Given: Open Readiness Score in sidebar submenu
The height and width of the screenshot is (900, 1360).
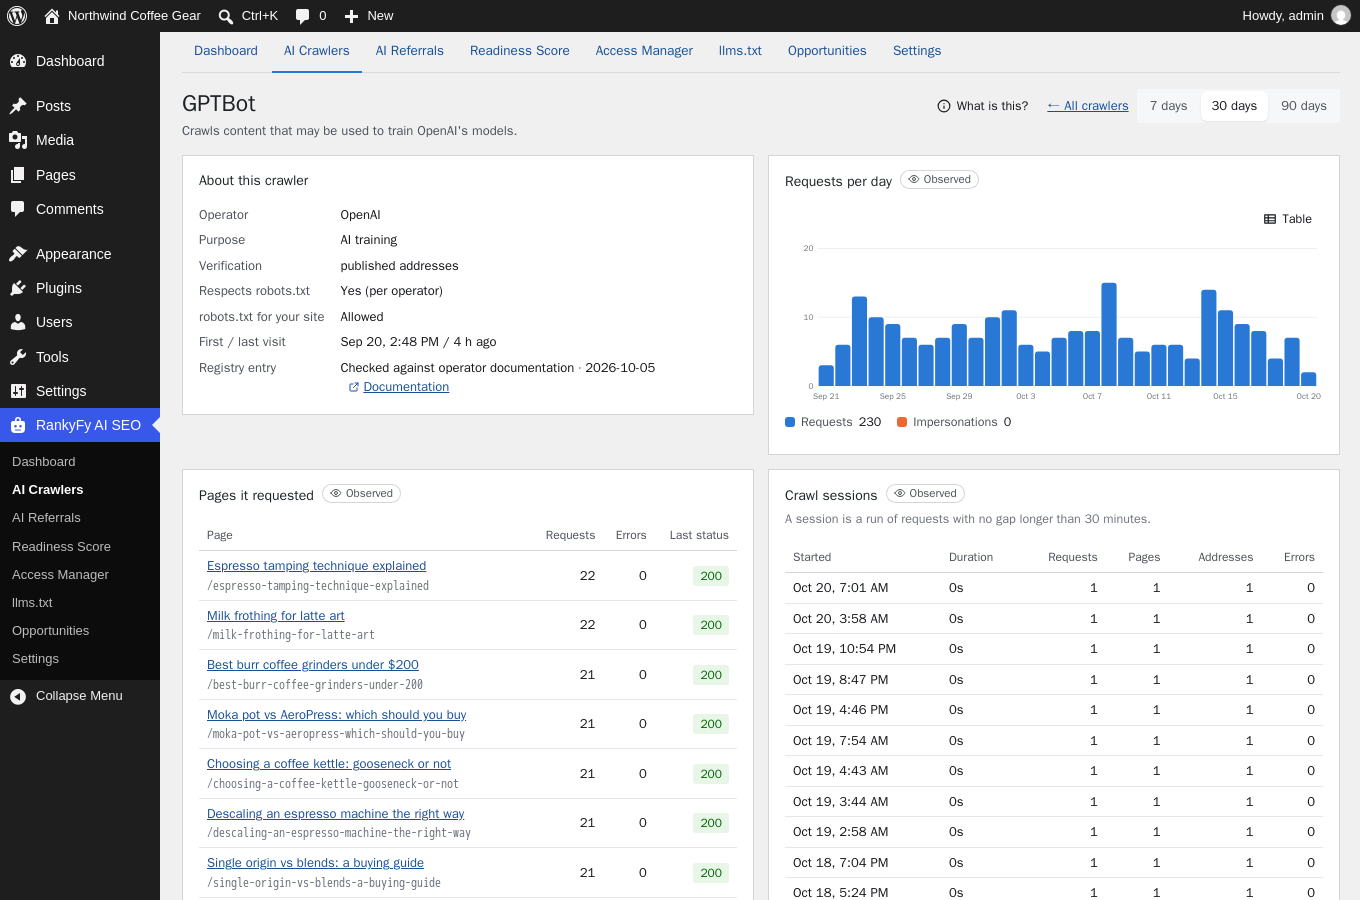Looking at the screenshot, I should 62,547.
